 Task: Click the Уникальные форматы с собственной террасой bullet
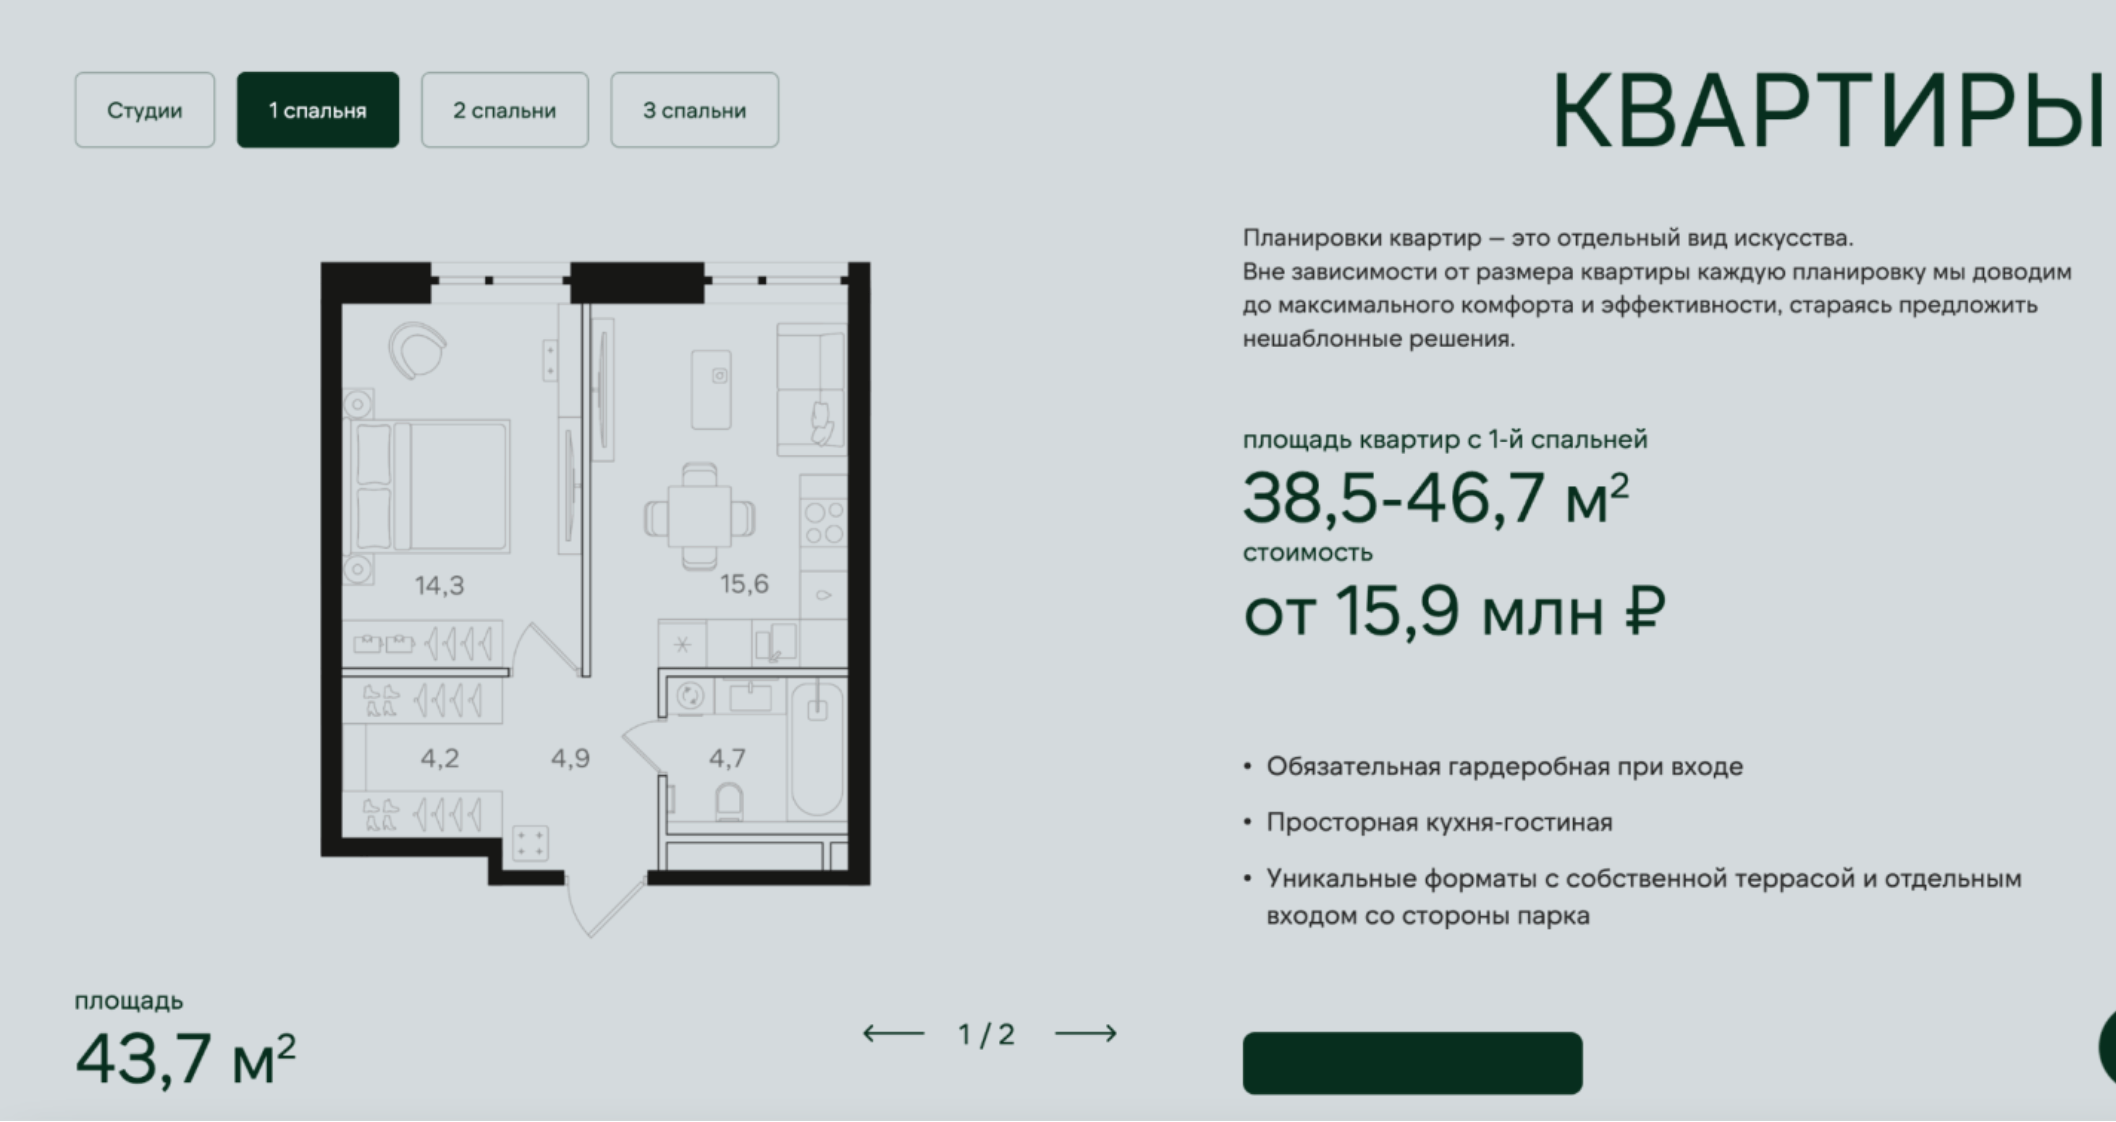coord(1644,897)
